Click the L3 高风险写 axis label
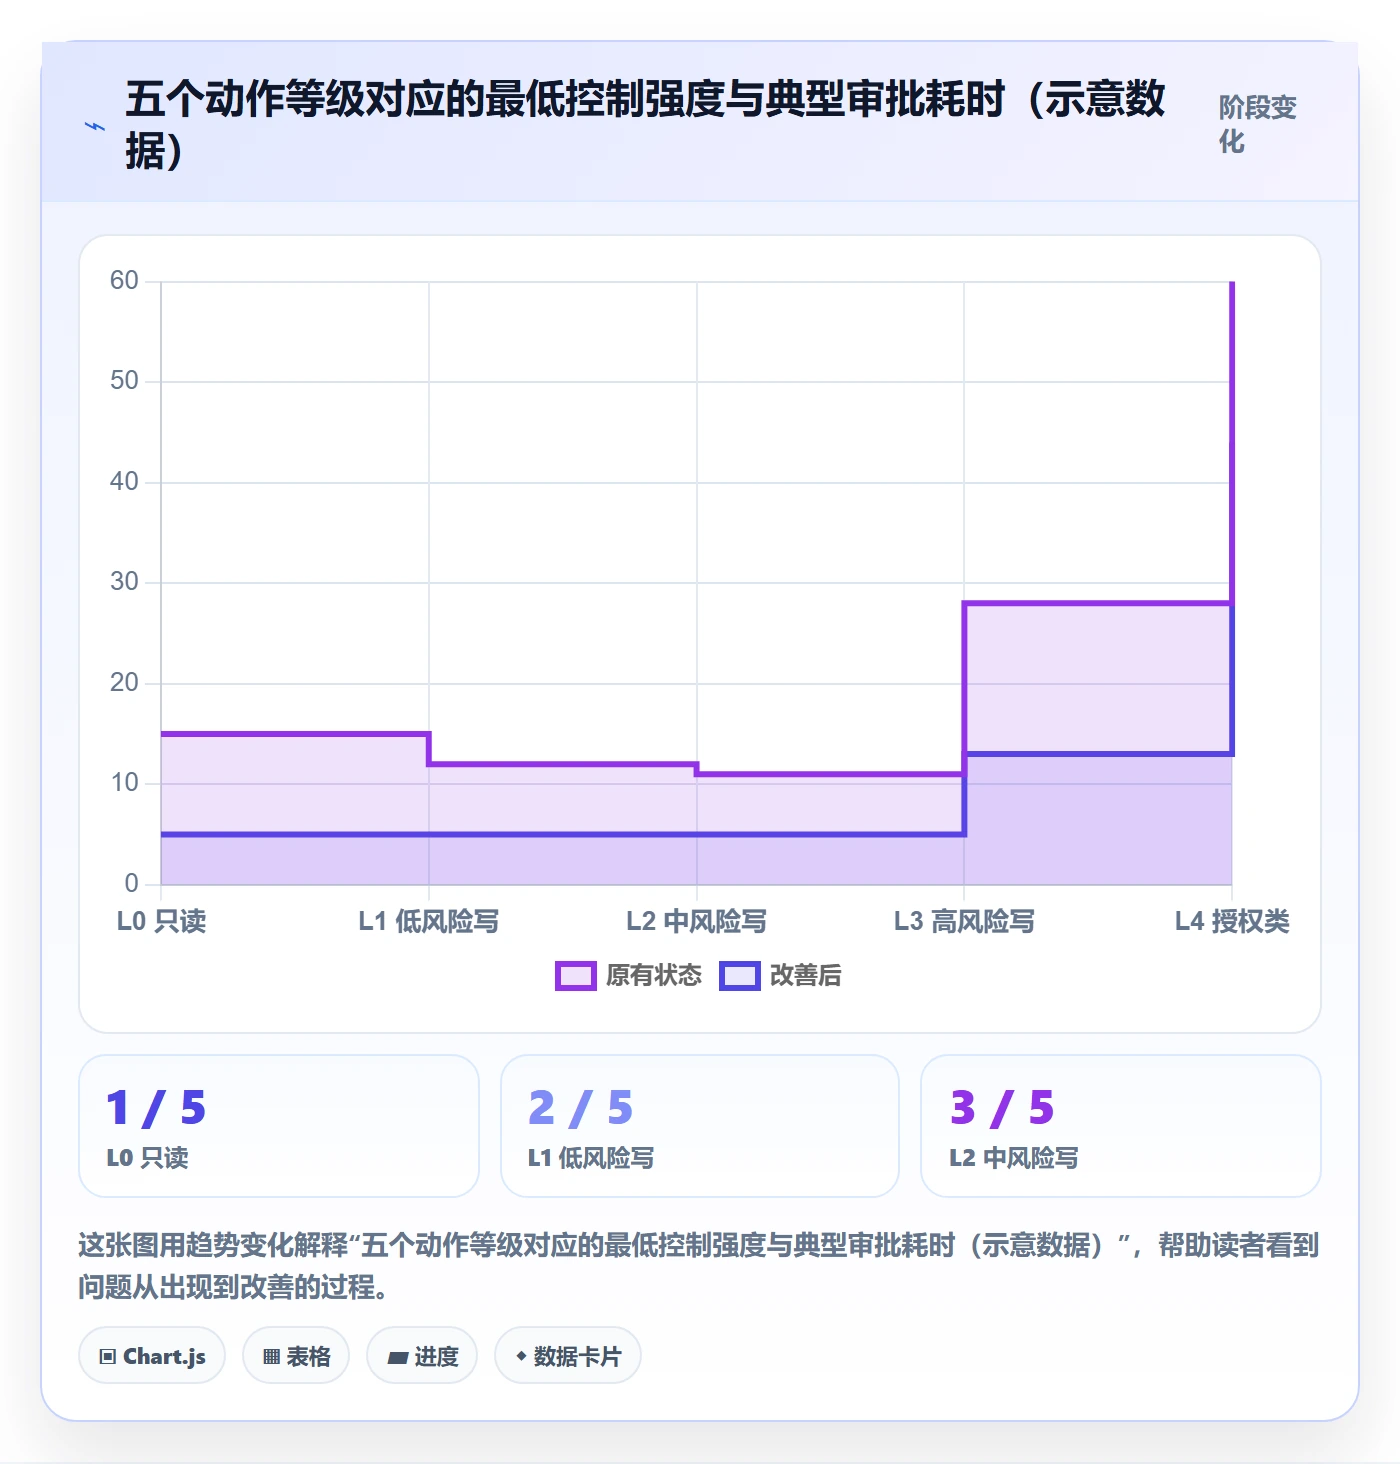The image size is (1400, 1464). [964, 921]
